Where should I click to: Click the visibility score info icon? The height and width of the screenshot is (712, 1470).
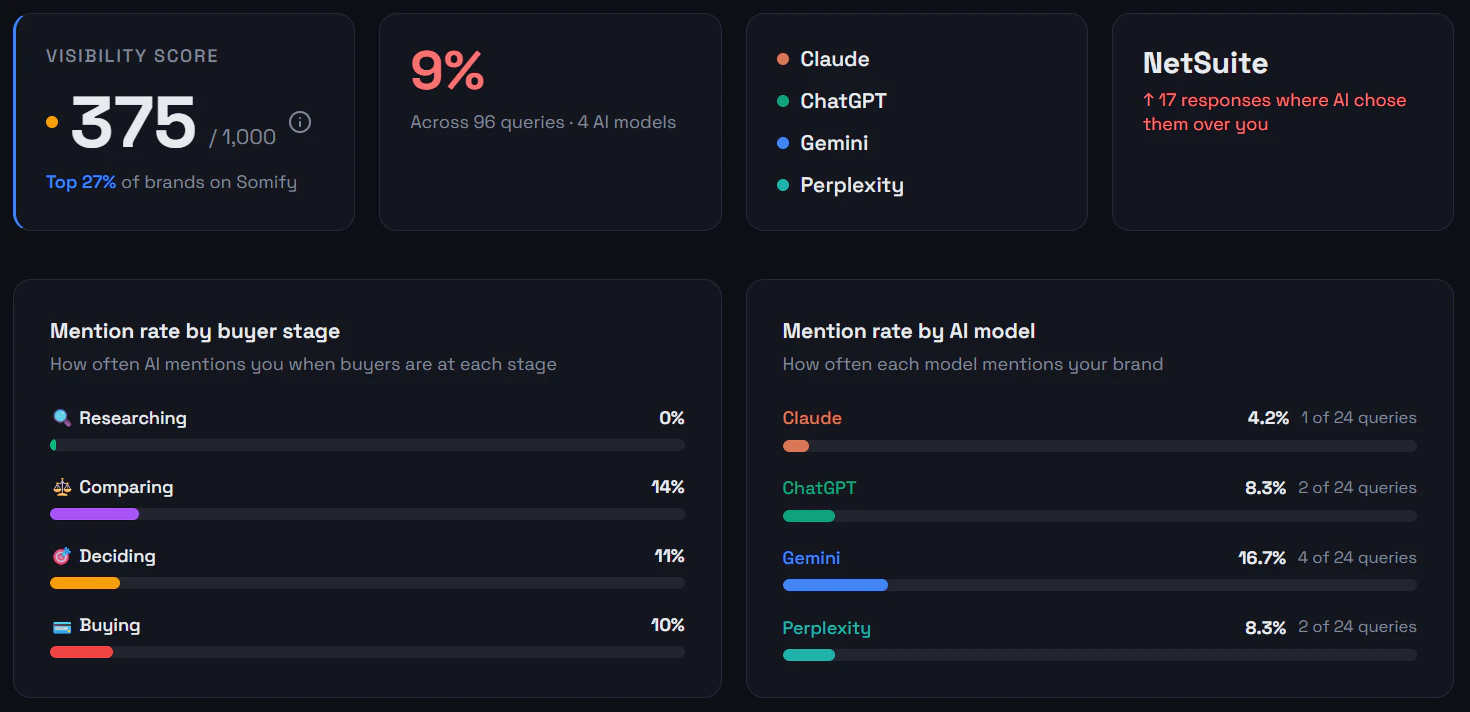tap(300, 123)
